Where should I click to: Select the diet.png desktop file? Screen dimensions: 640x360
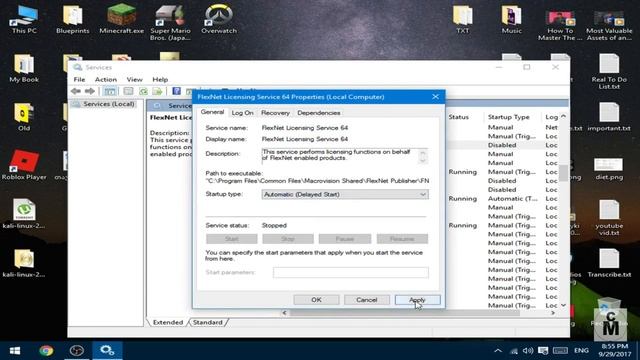pos(609,169)
